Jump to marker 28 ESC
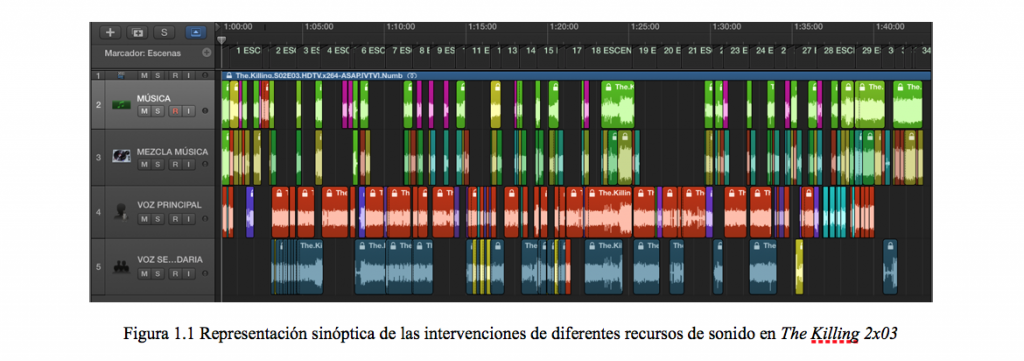 (839, 50)
